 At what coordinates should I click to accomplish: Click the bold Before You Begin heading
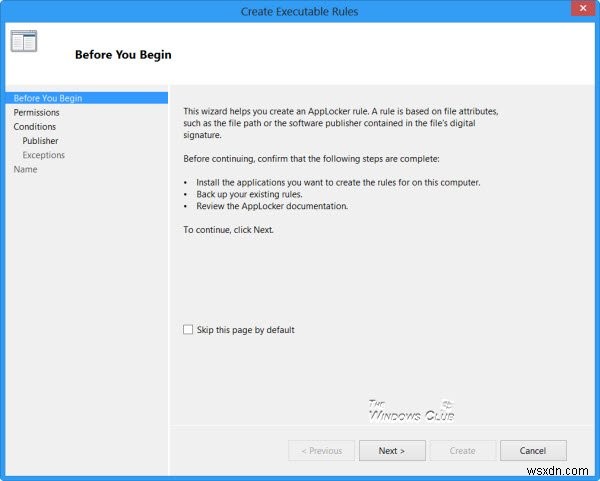(123, 55)
